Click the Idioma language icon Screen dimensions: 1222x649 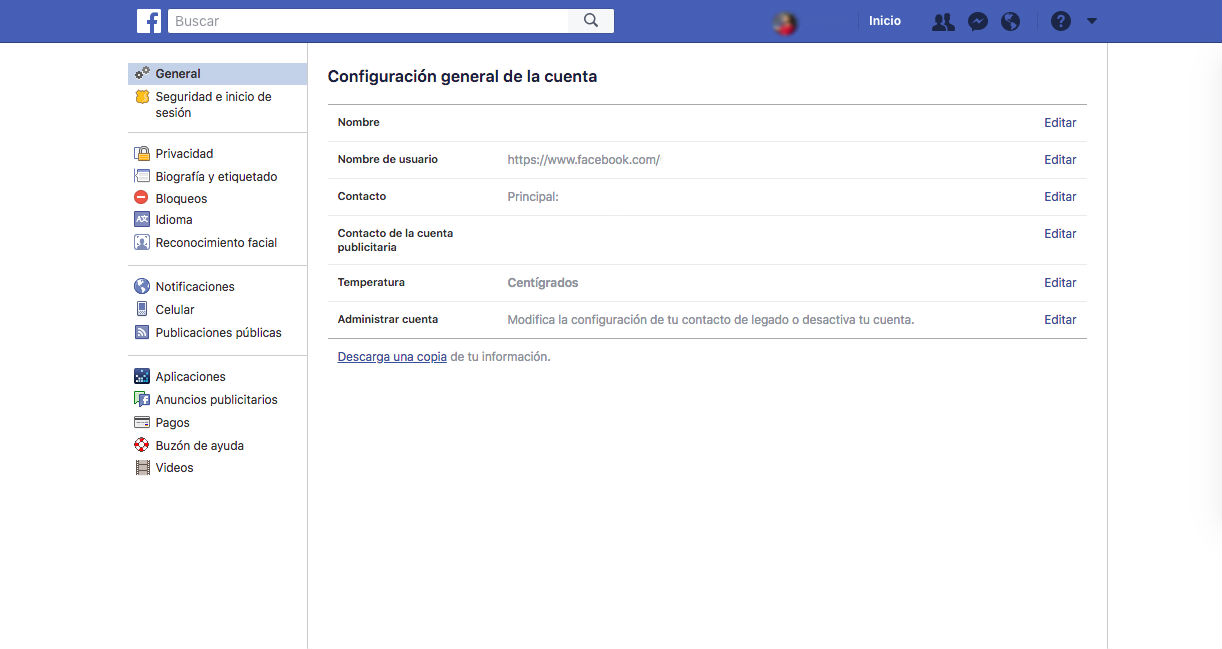click(x=142, y=219)
